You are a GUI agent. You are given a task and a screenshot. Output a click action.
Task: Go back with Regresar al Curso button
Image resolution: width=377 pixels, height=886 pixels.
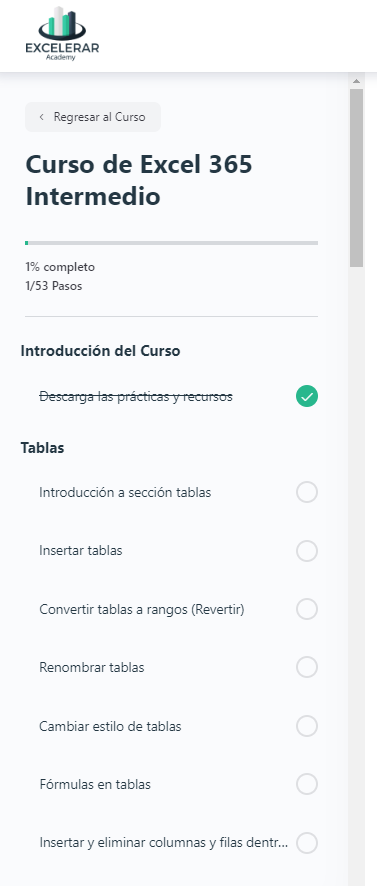click(93, 117)
